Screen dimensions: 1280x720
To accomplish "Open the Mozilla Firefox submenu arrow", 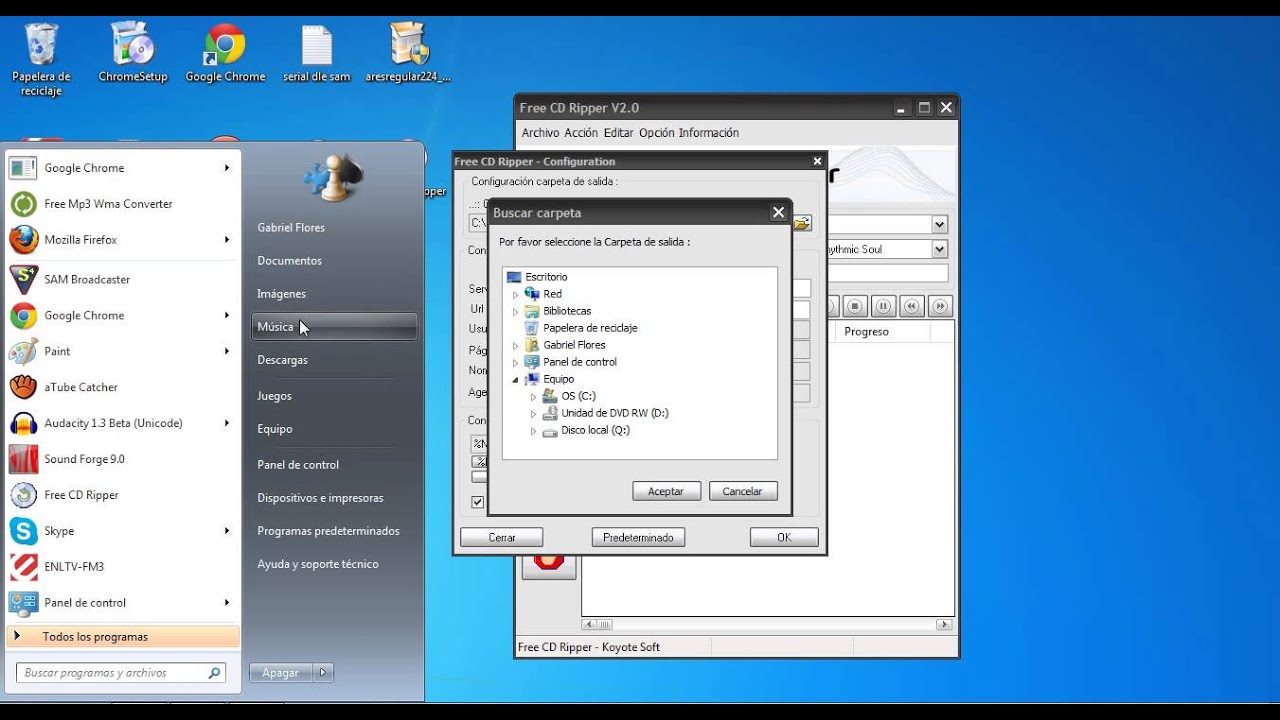I will pos(227,240).
